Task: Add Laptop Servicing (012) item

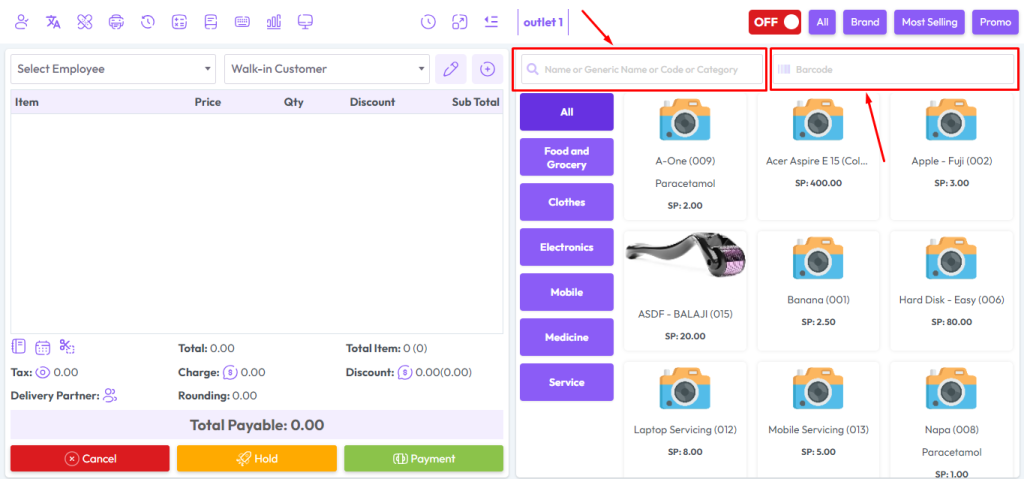Action: tap(685, 420)
